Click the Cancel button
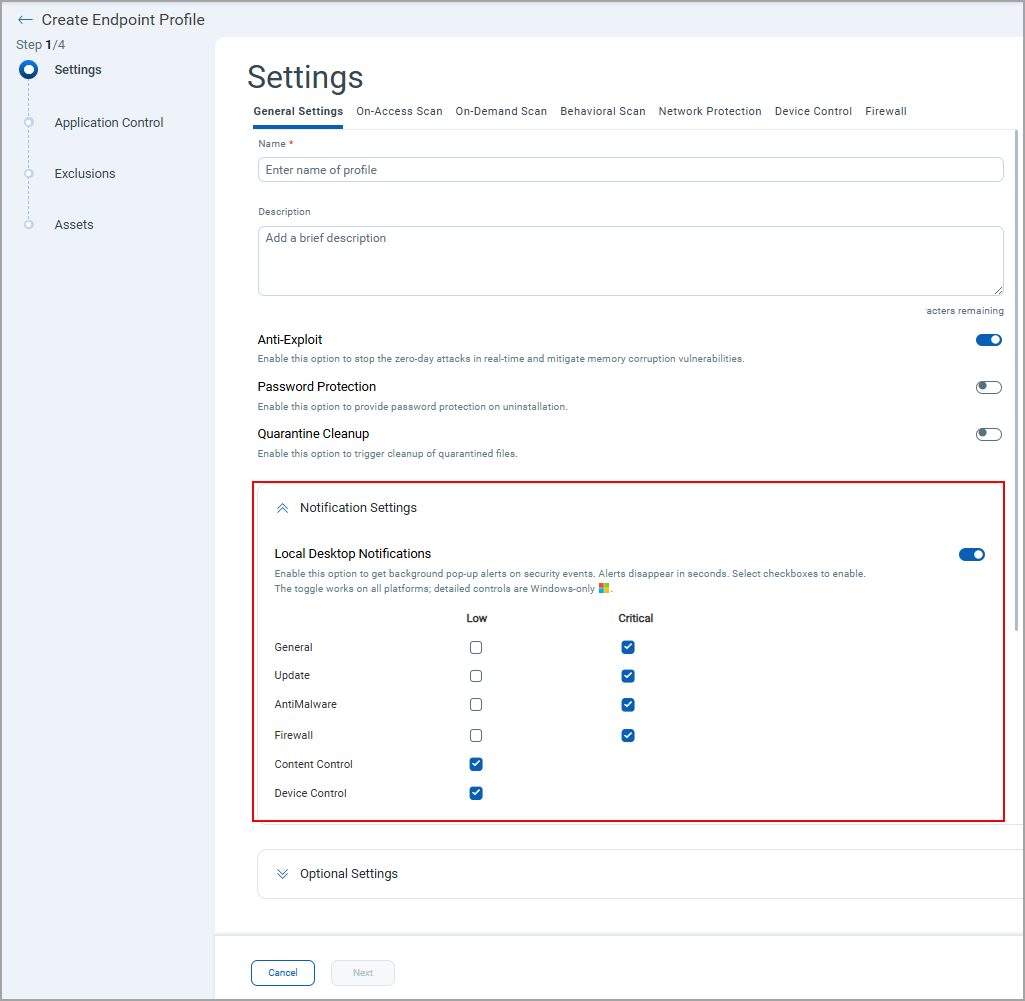 pos(282,973)
